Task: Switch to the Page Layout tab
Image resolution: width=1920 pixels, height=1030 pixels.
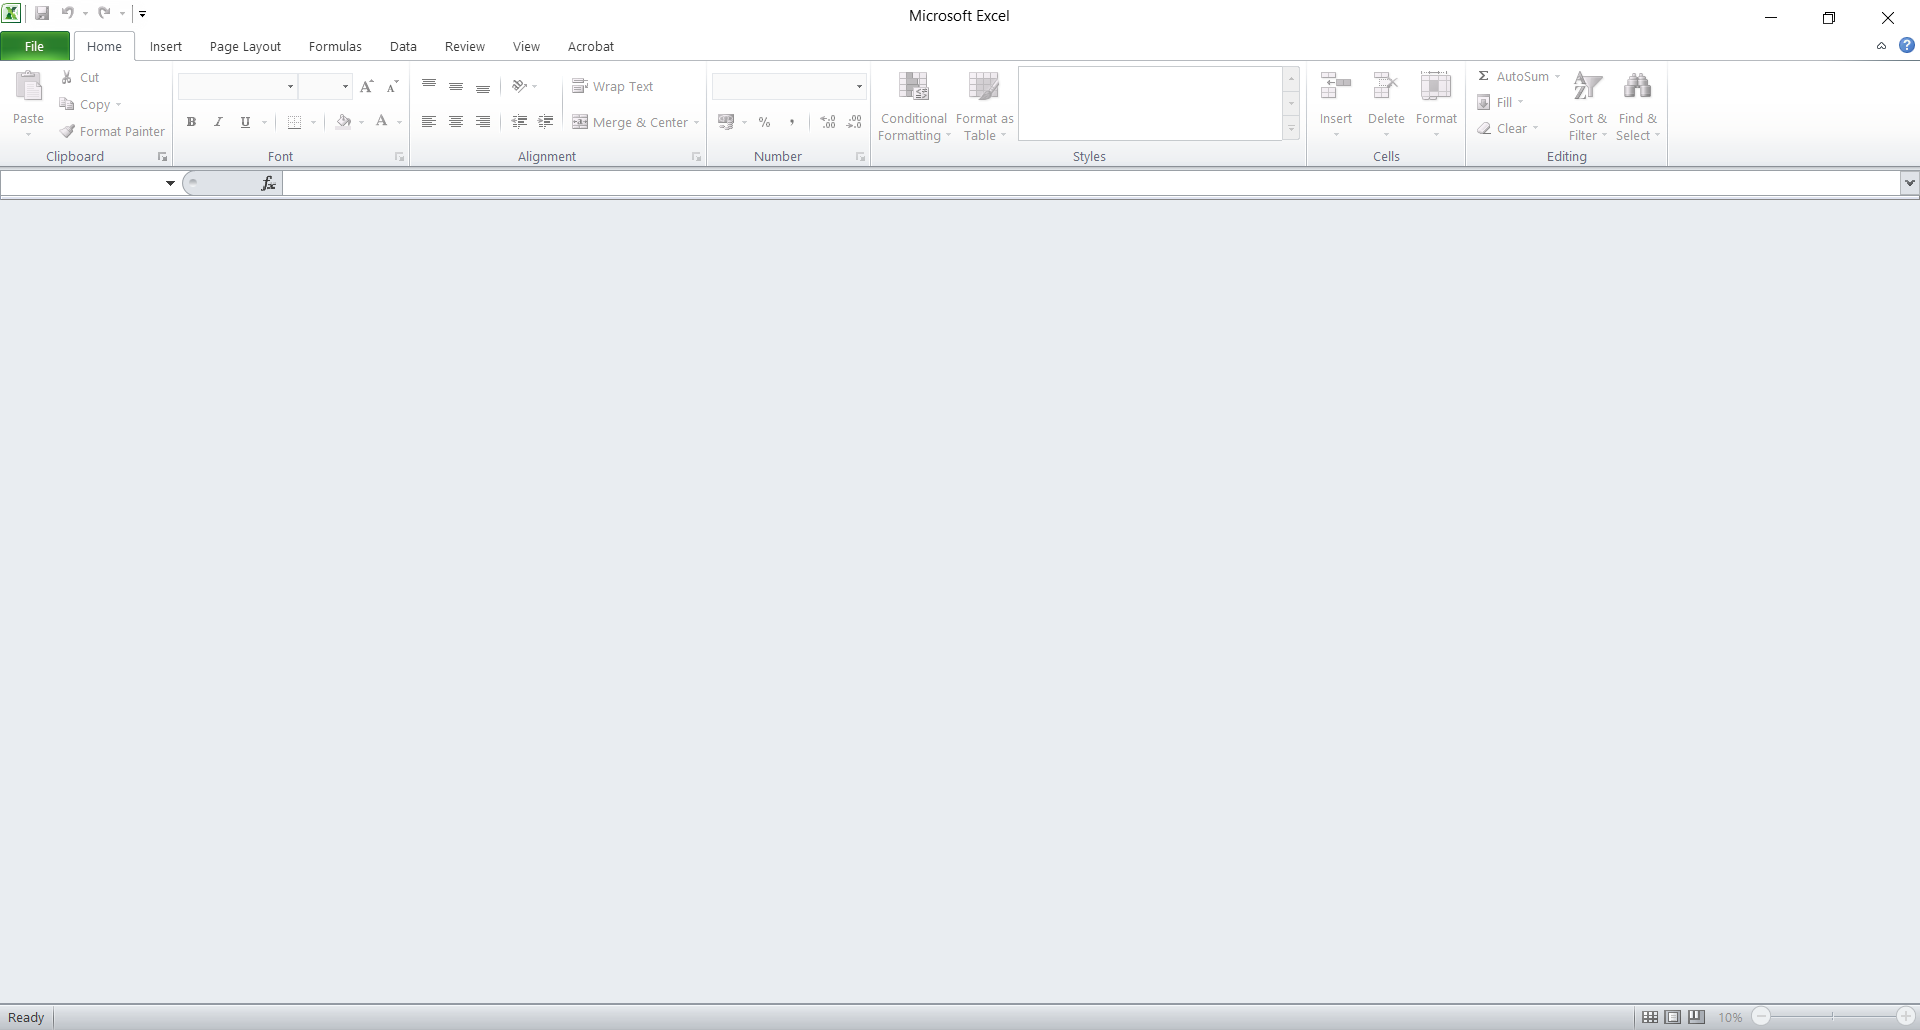Action: pos(245,46)
